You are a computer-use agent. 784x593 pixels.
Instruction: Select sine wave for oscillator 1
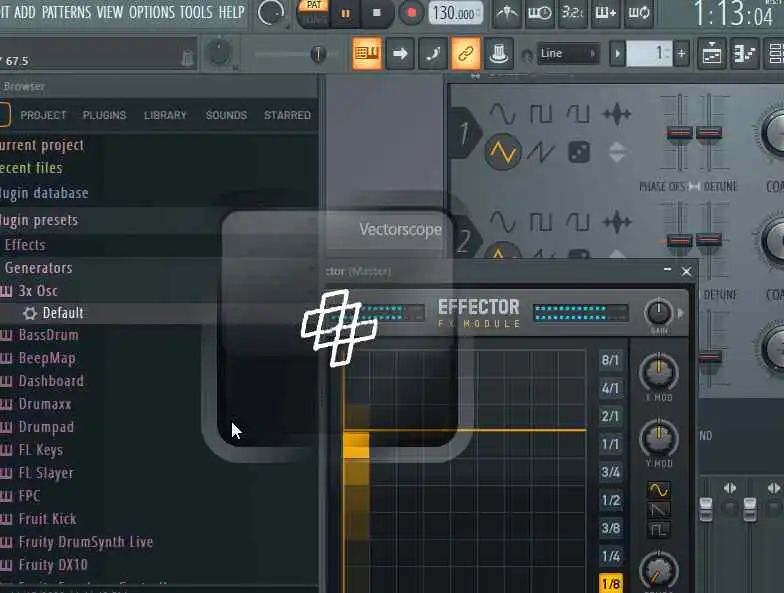pos(502,114)
